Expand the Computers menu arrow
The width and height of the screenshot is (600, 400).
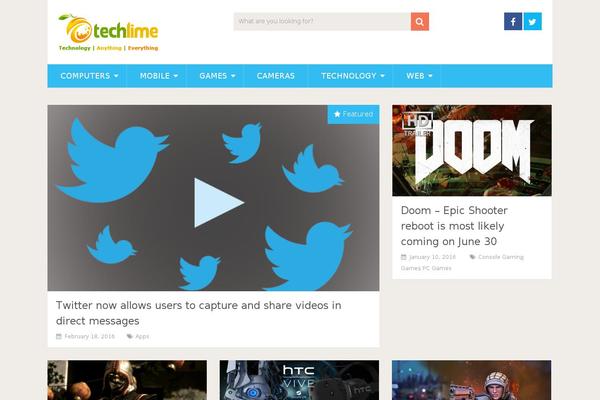(116, 76)
